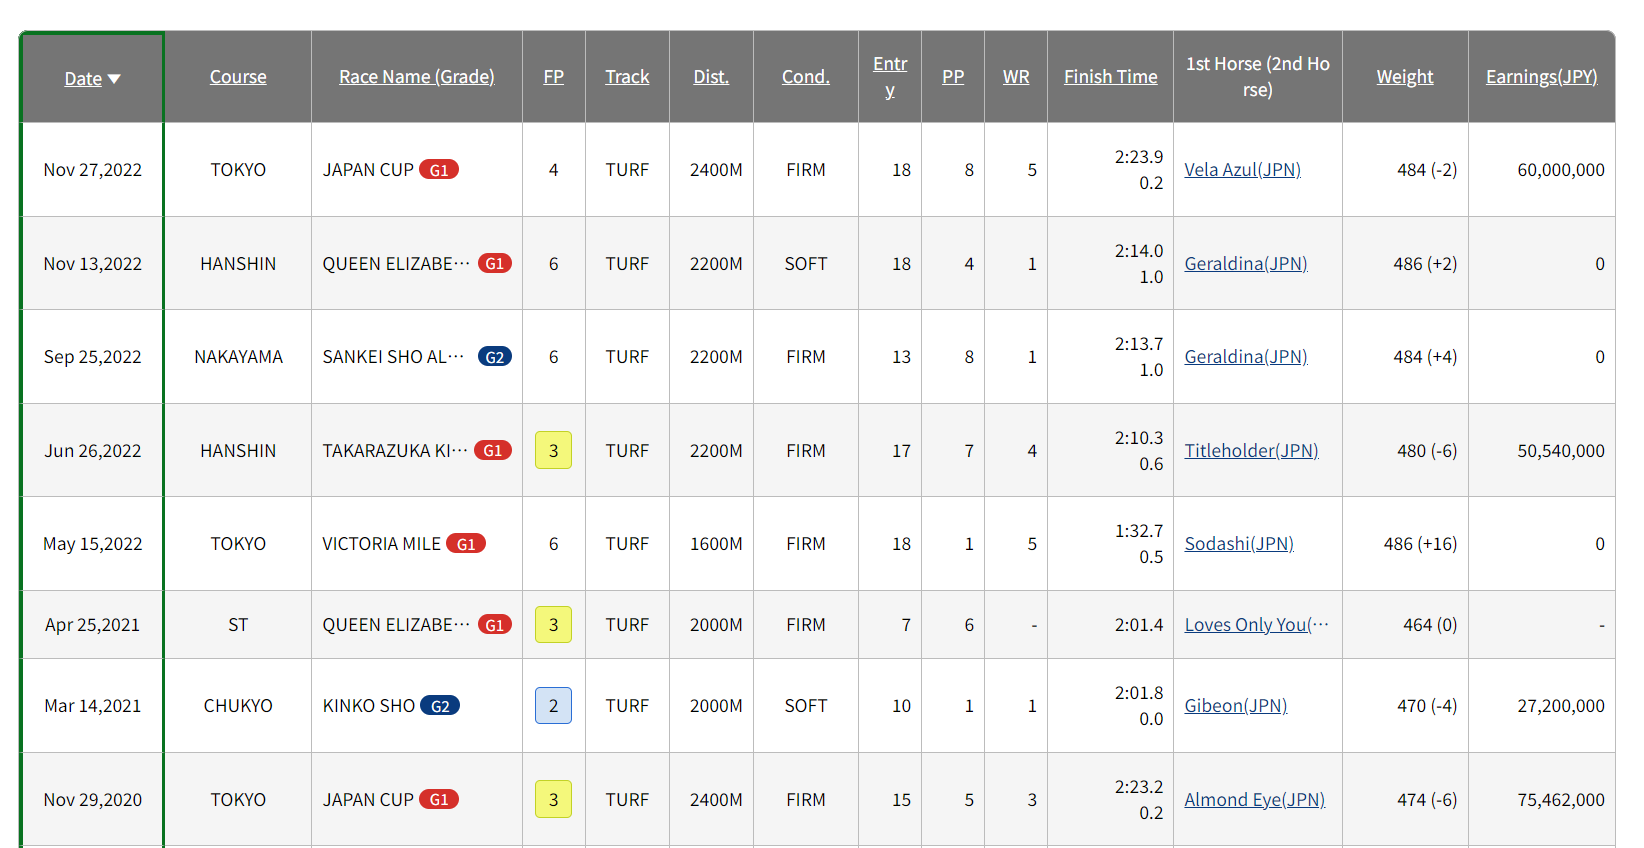The width and height of the screenshot is (1644, 848).
Task: Select NAKAYAMA course cell
Action: [238, 357]
